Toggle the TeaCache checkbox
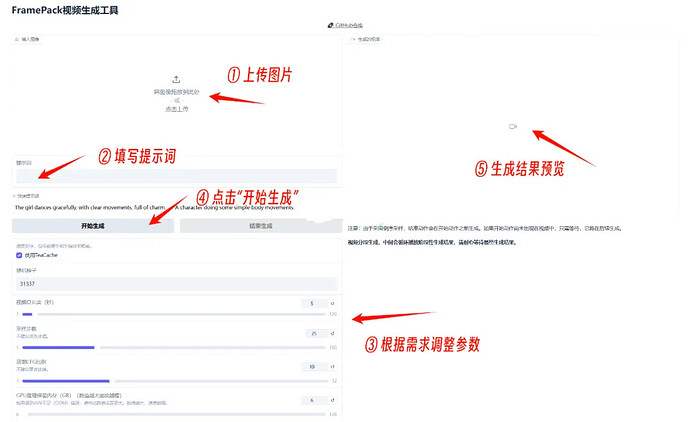Viewport: 690px width, 422px height. click(19, 255)
